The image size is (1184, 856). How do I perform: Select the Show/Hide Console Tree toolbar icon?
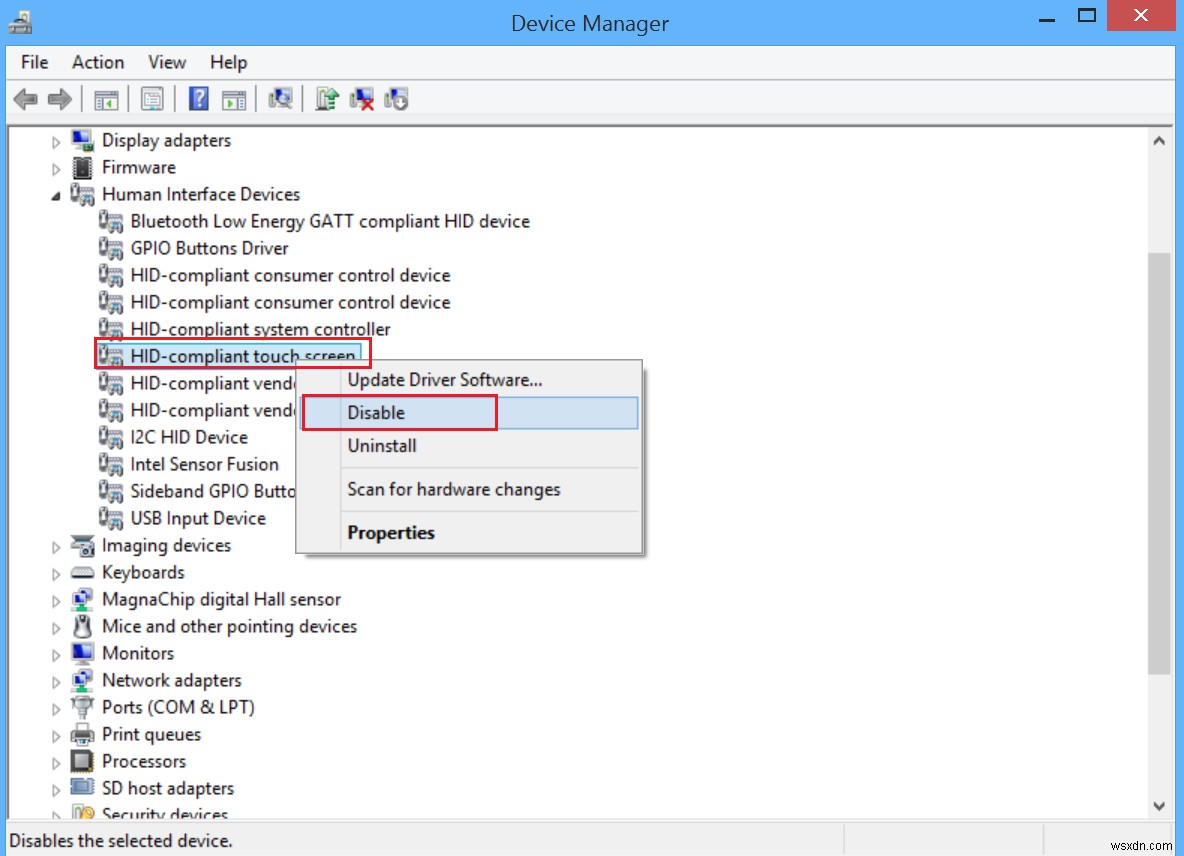click(105, 98)
